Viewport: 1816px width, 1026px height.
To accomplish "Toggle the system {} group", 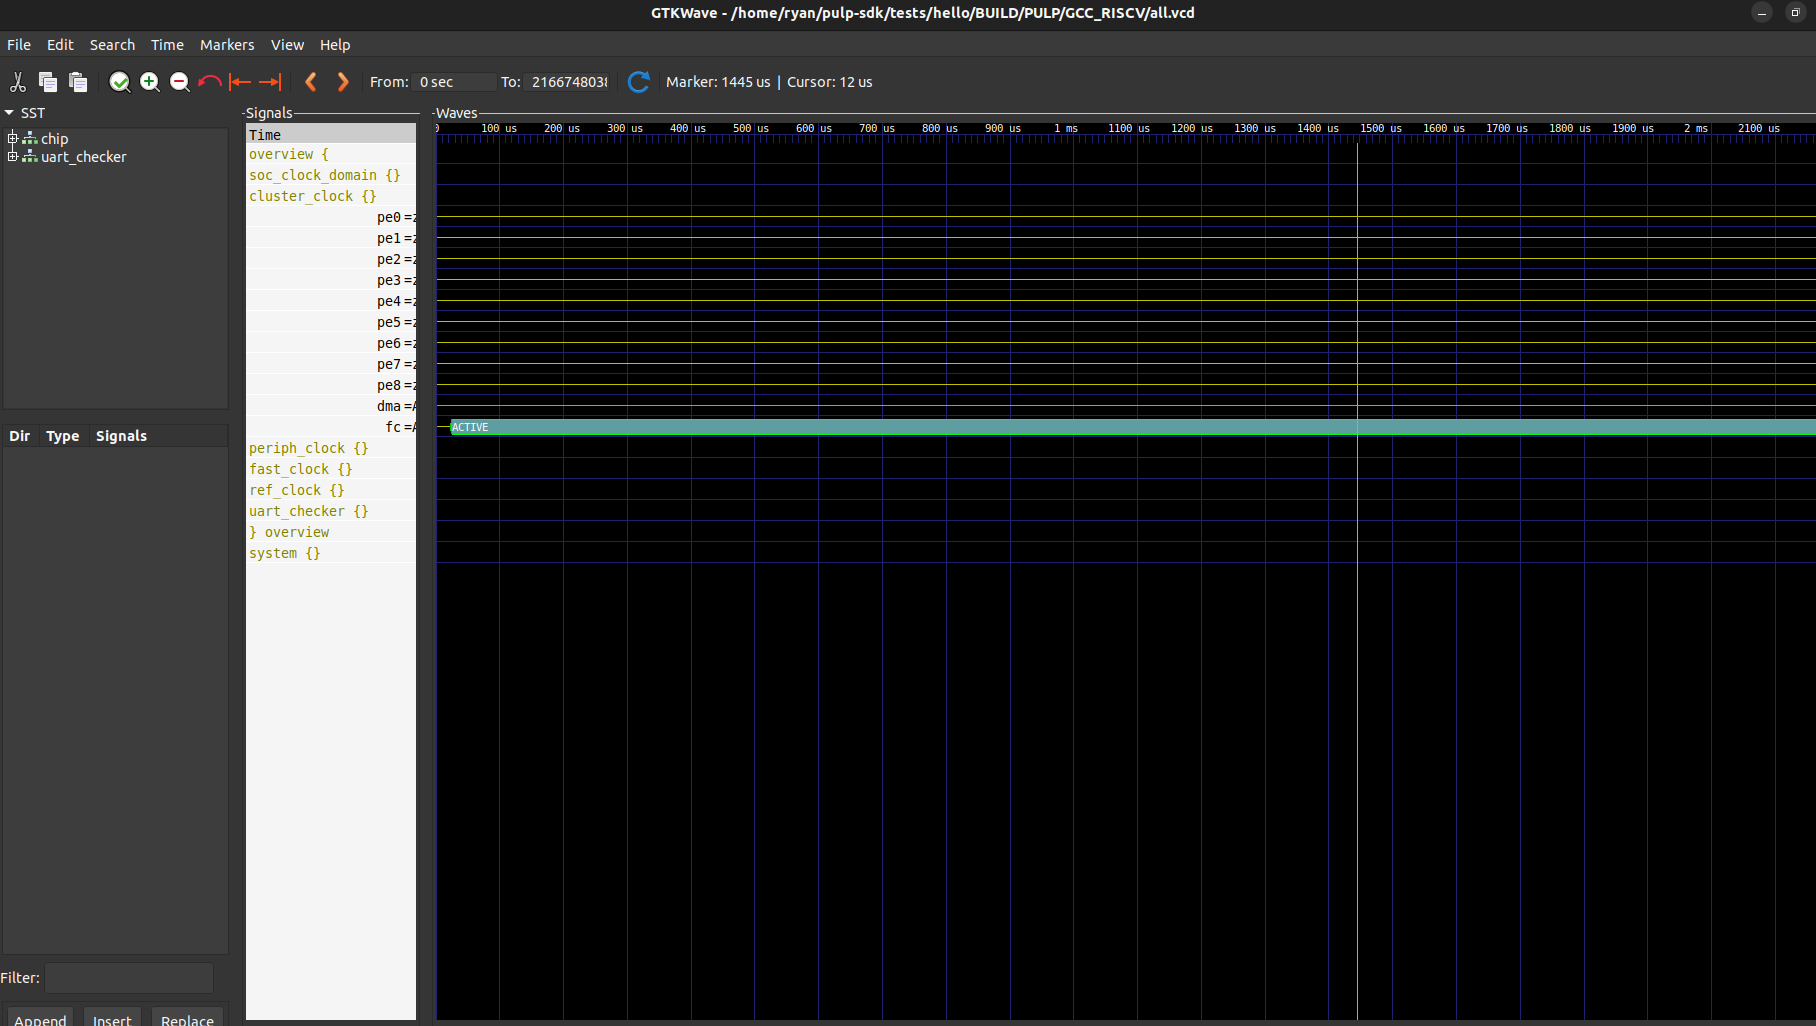I will (331, 553).
